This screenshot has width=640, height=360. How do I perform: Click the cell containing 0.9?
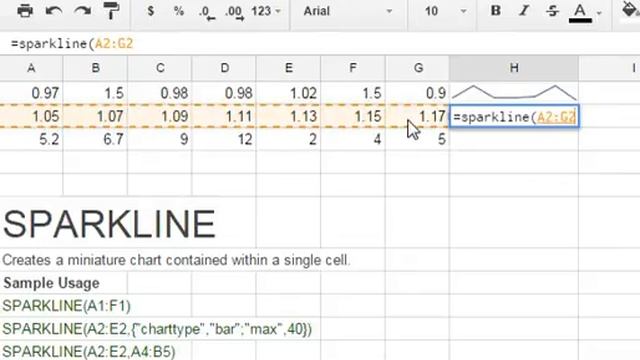click(418, 93)
